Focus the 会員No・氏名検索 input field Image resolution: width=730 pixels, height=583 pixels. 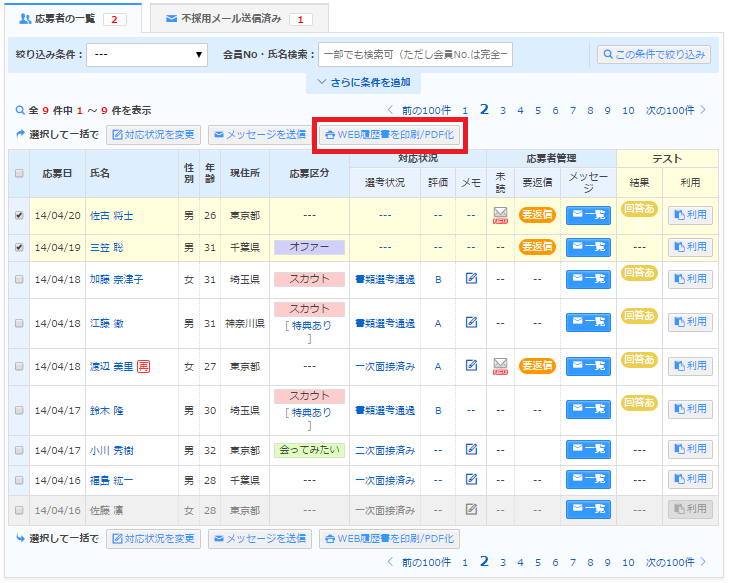pos(415,54)
